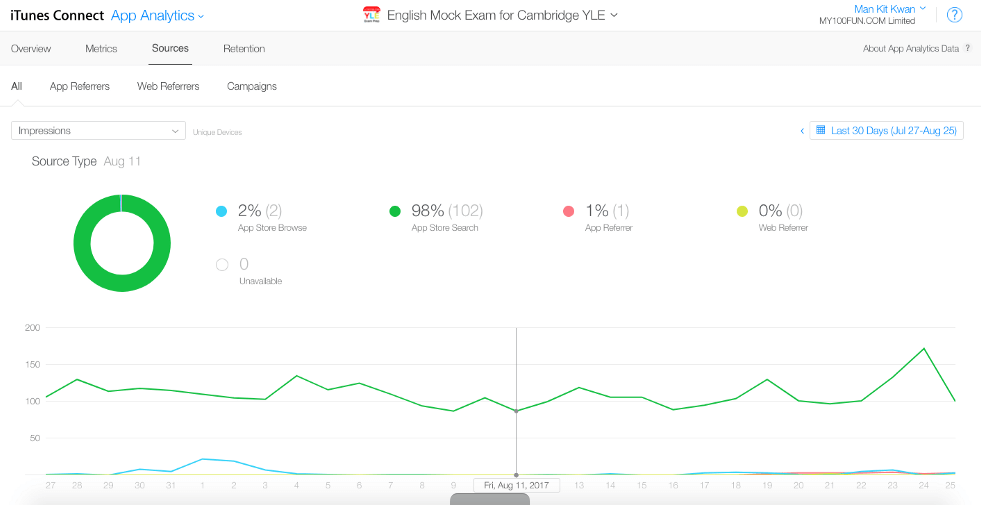The width and height of the screenshot is (981, 505).
Task: Select the Web Referrers filter
Action: coord(168,86)
